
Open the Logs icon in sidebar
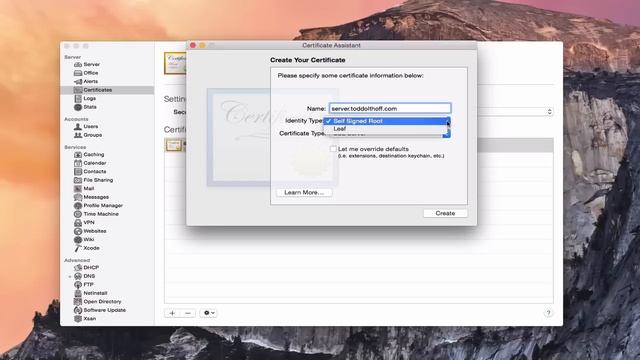(78, 98)
